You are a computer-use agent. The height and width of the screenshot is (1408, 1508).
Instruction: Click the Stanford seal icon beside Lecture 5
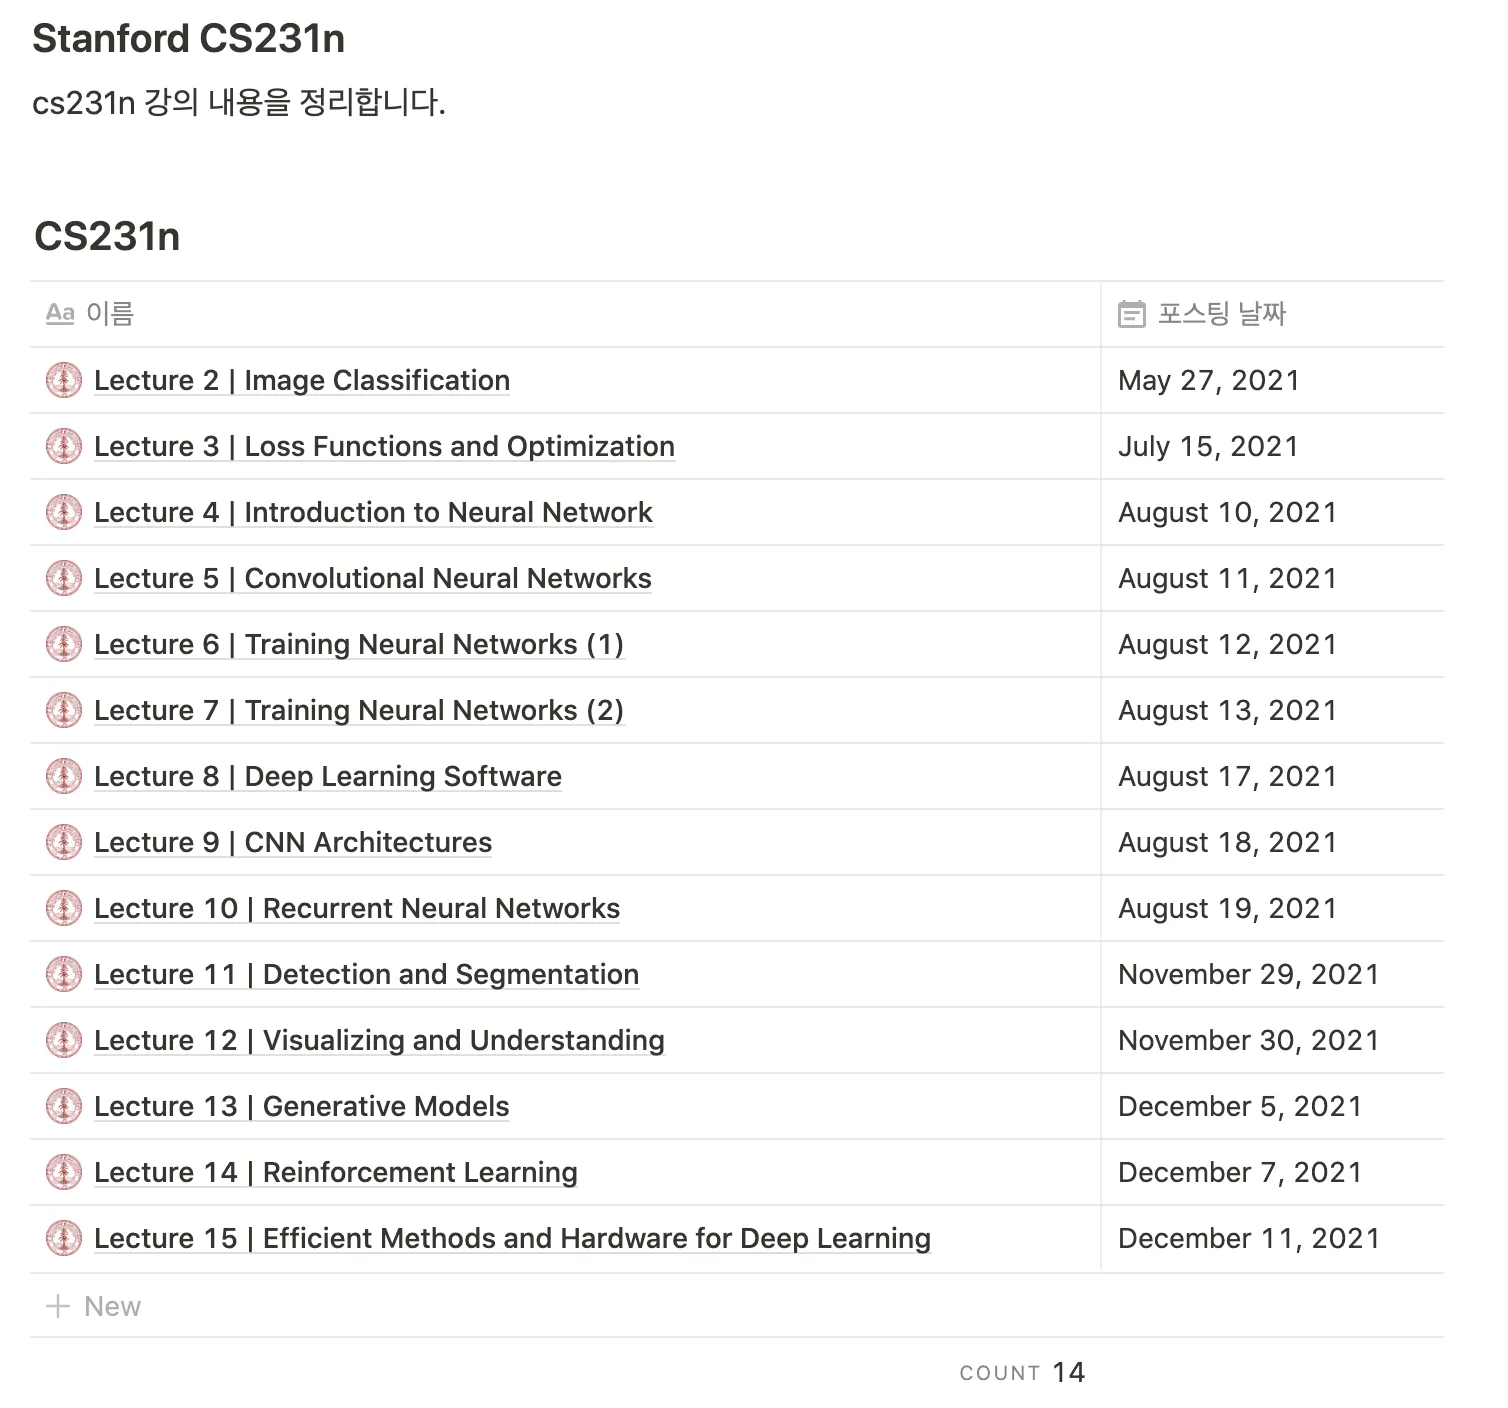click(64, 578)
